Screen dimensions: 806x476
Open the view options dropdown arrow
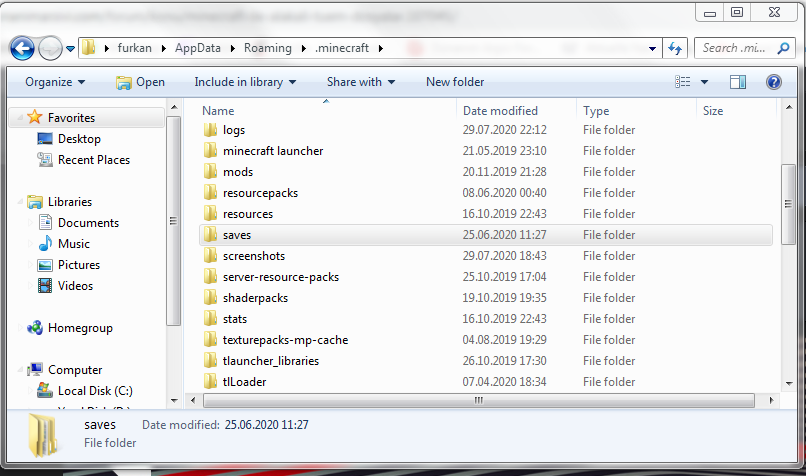point(704,82)
